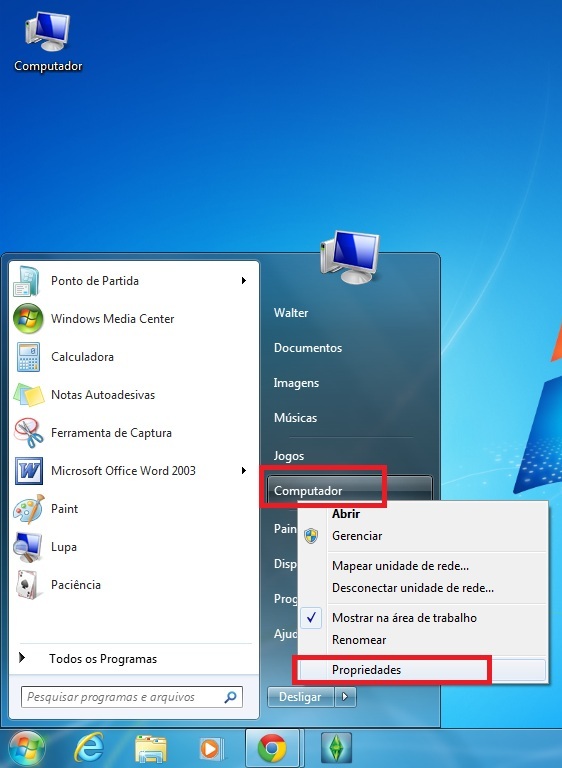Choose Gerenciar from context menu
This screenshot has width=562, height=768.
click(357, 536)
